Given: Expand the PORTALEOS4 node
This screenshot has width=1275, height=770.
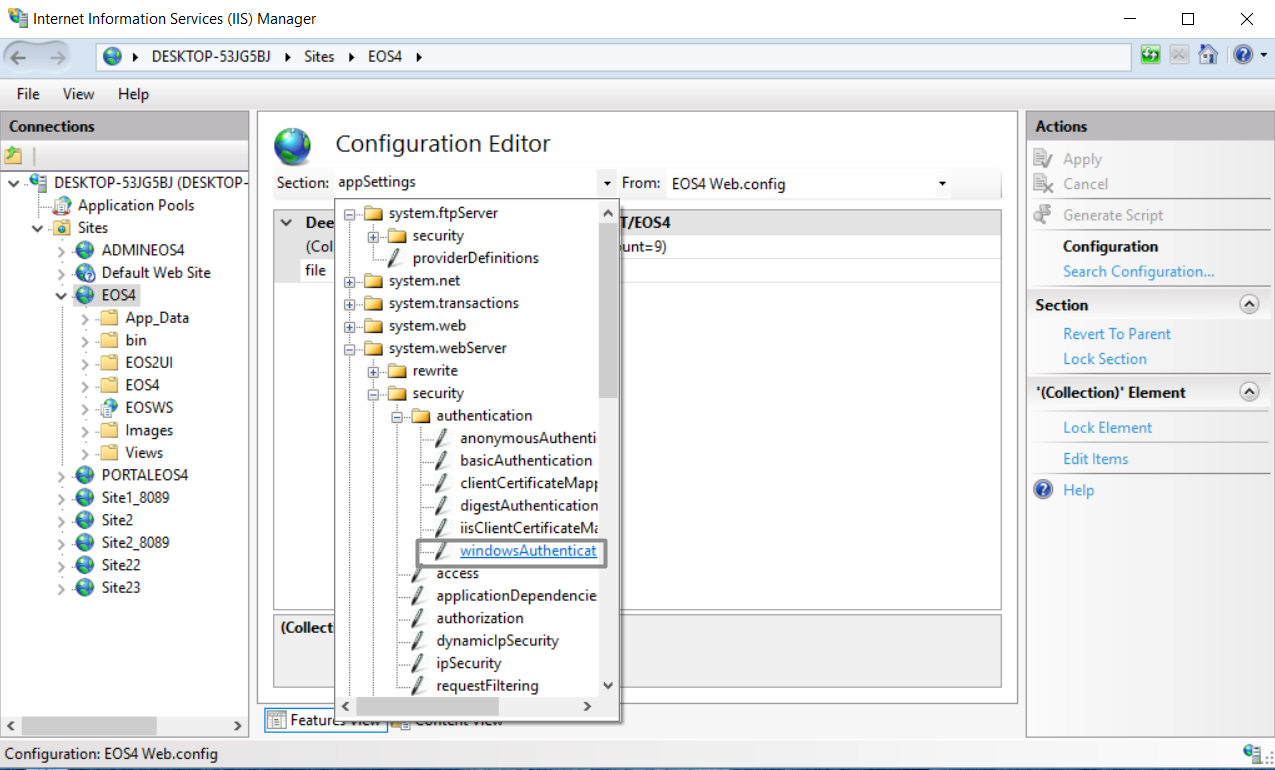Looking at the screenshot, I should click(61, 475).
